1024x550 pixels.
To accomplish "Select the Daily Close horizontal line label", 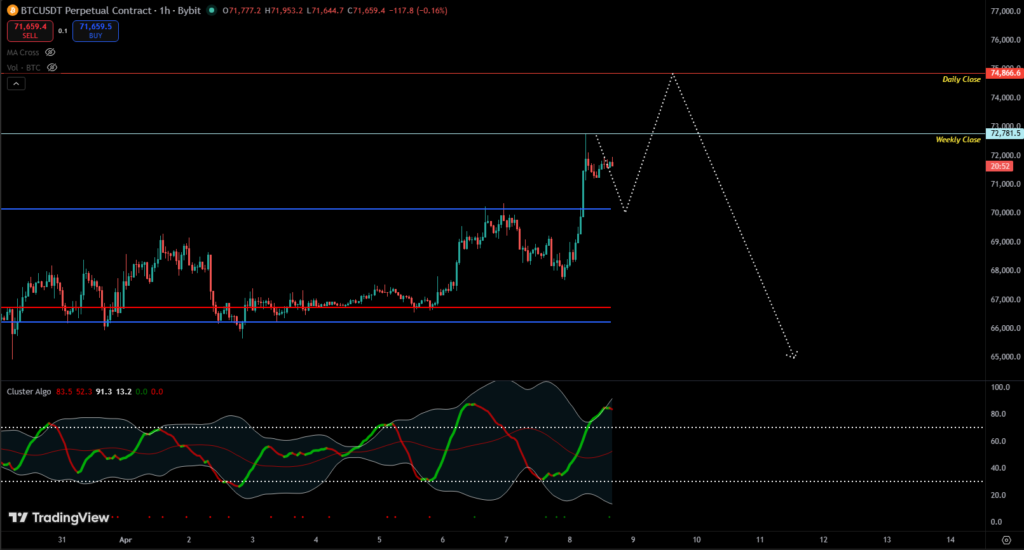I will (961, 79).
